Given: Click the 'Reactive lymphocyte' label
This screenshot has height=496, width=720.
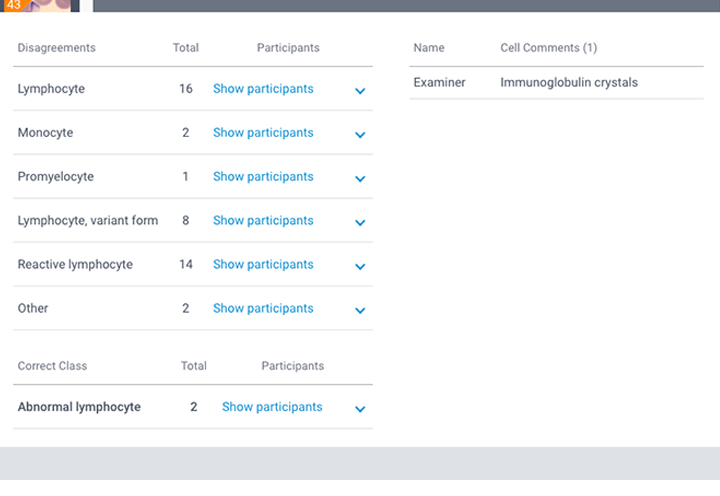Looking at the screenshot, I should tap(75, 265).
